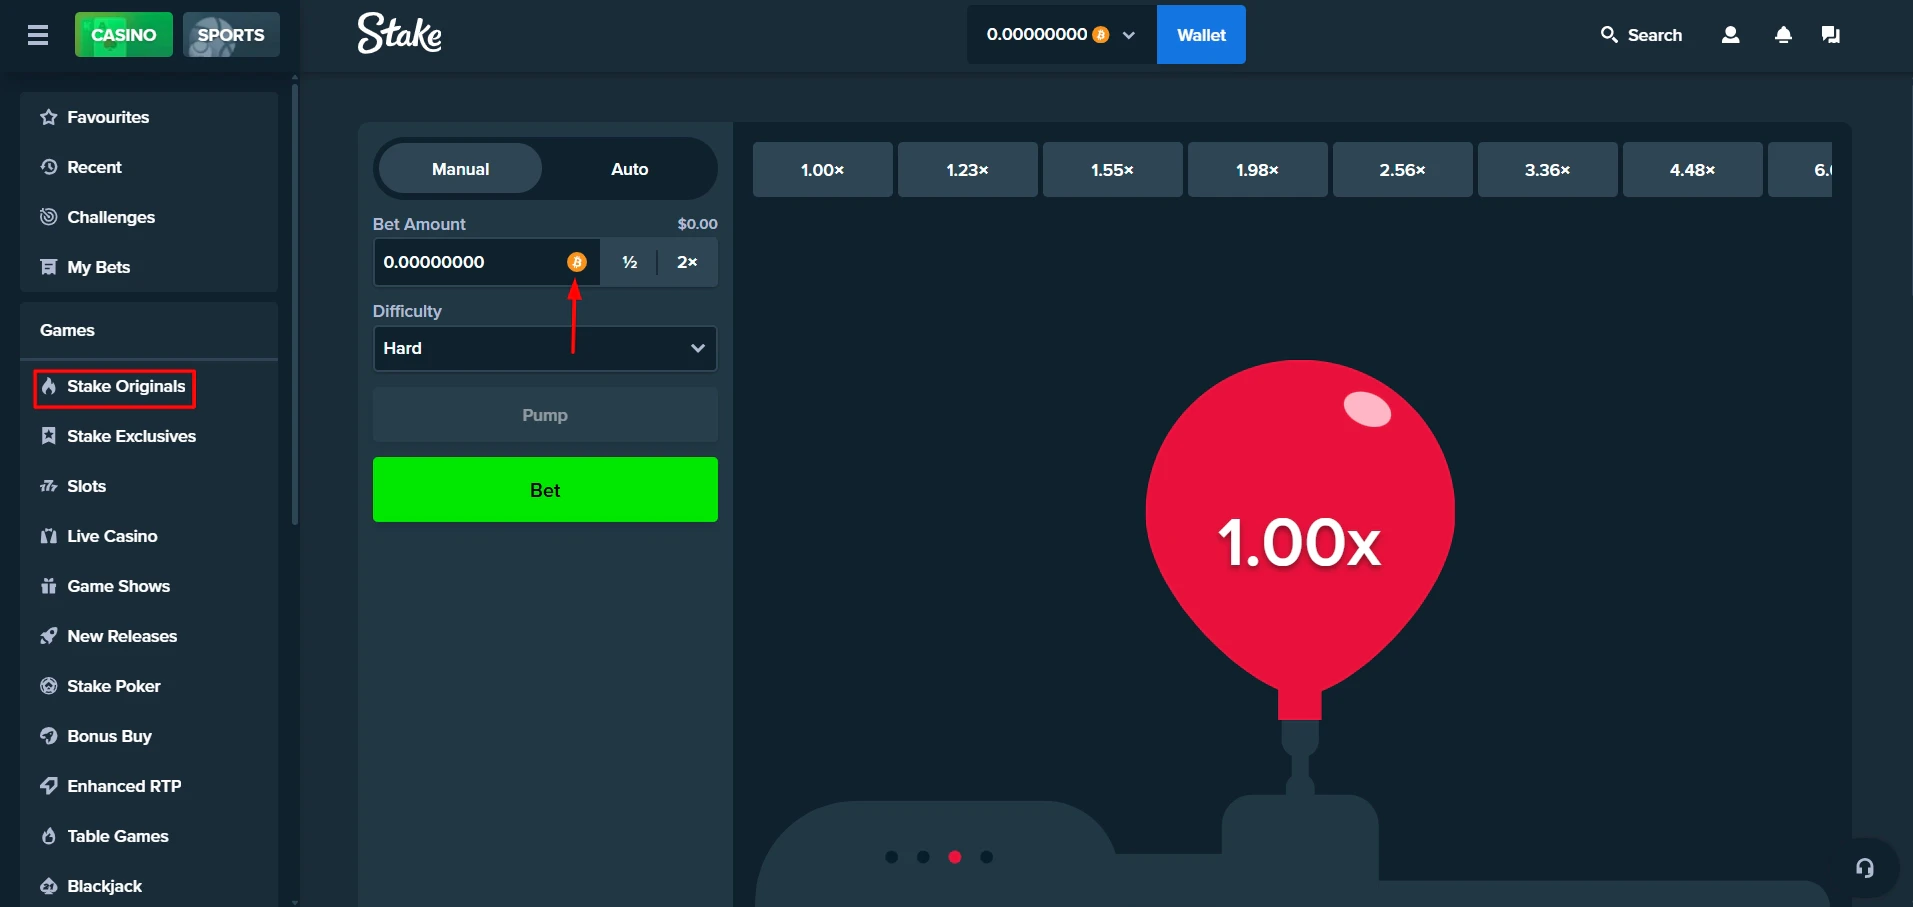Click the Challenges target icon
The width and height of the screenshot is (1913, 907).
tap(48, 217)
